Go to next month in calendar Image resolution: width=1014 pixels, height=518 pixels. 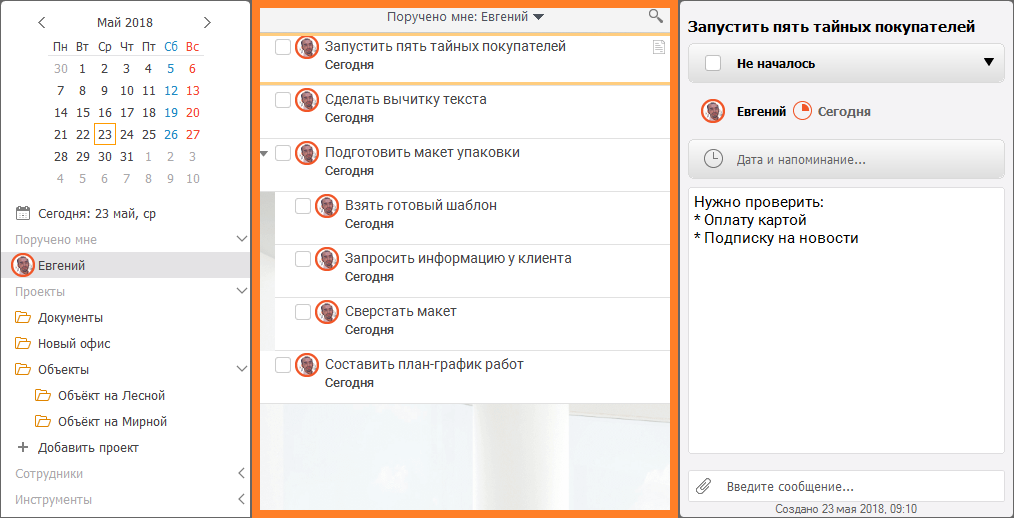207,23
